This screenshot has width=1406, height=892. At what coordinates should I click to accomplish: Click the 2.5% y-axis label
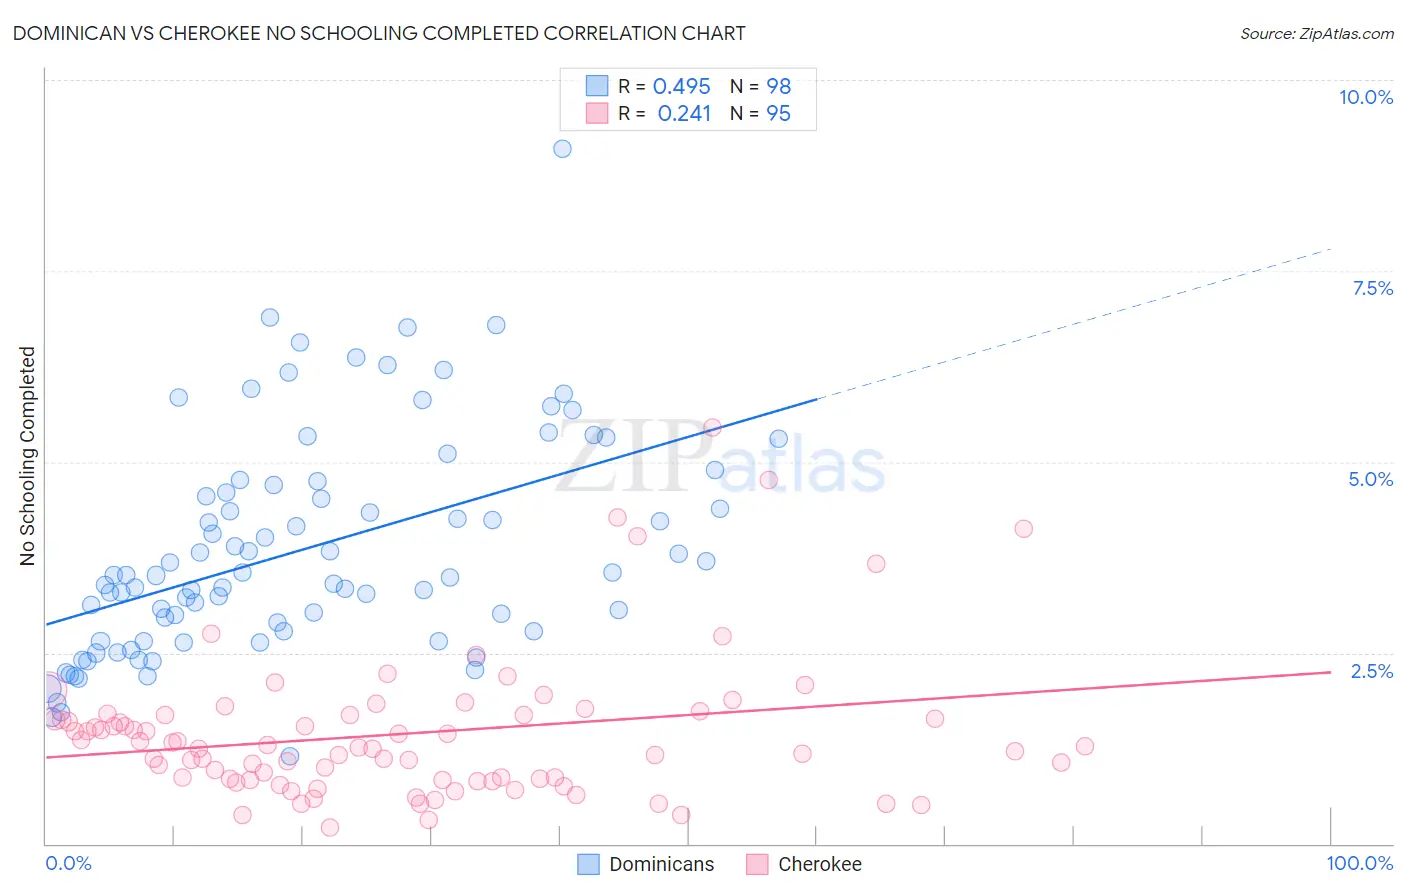[1372, 671]
